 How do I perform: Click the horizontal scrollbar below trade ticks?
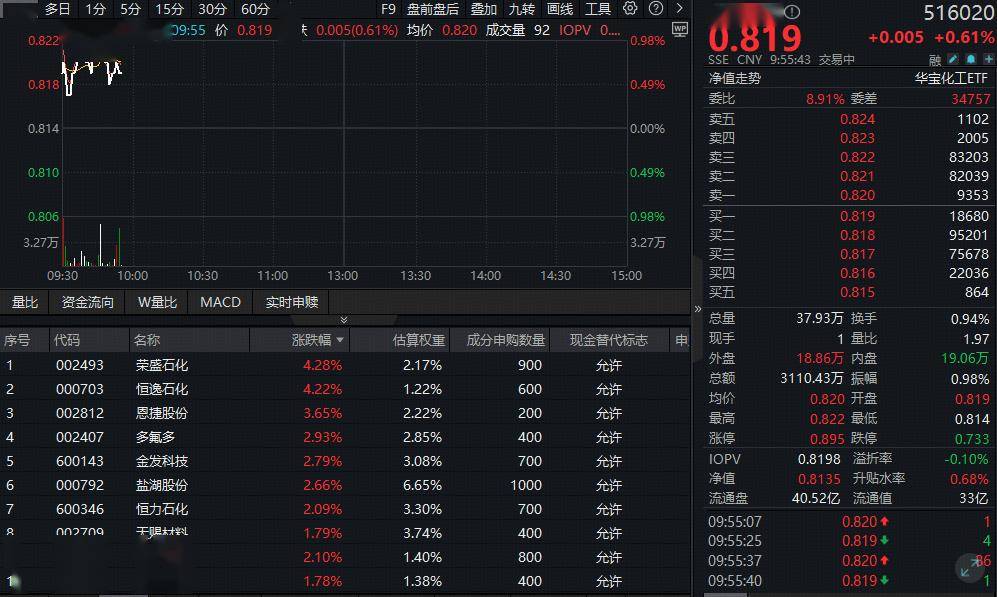point(725,594)
